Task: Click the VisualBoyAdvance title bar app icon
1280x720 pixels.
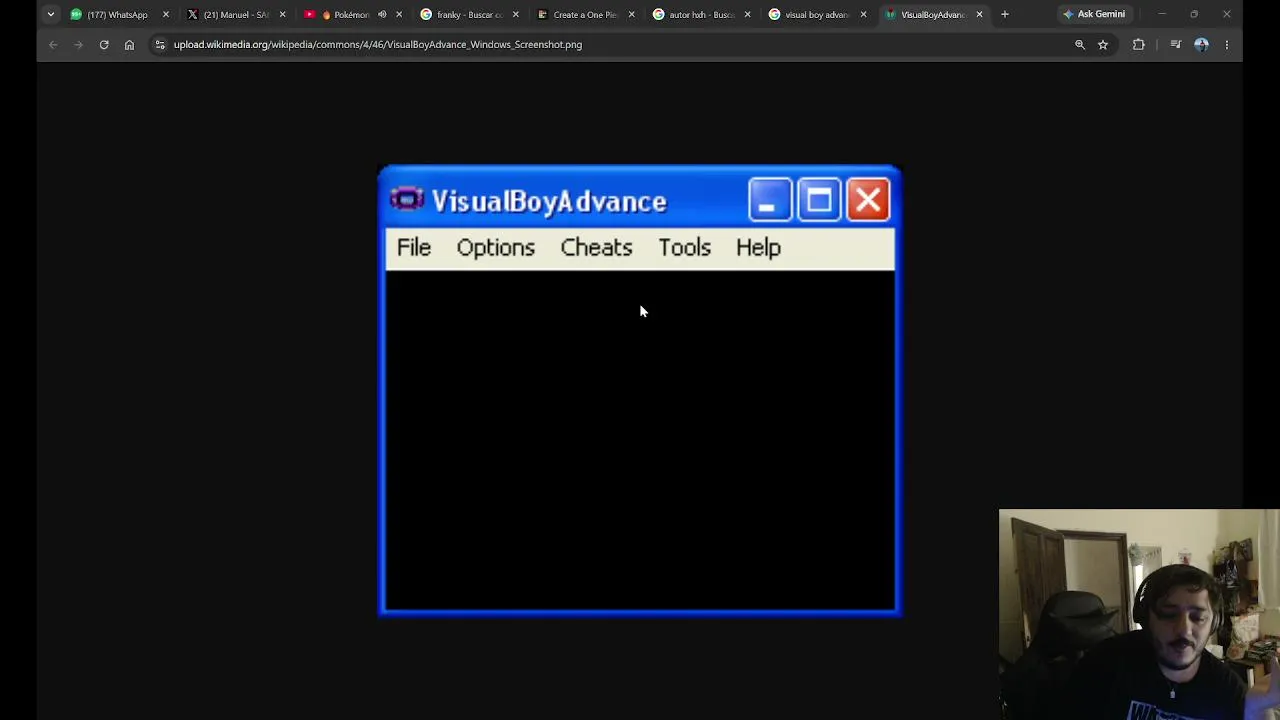Action: coord(407,200)
